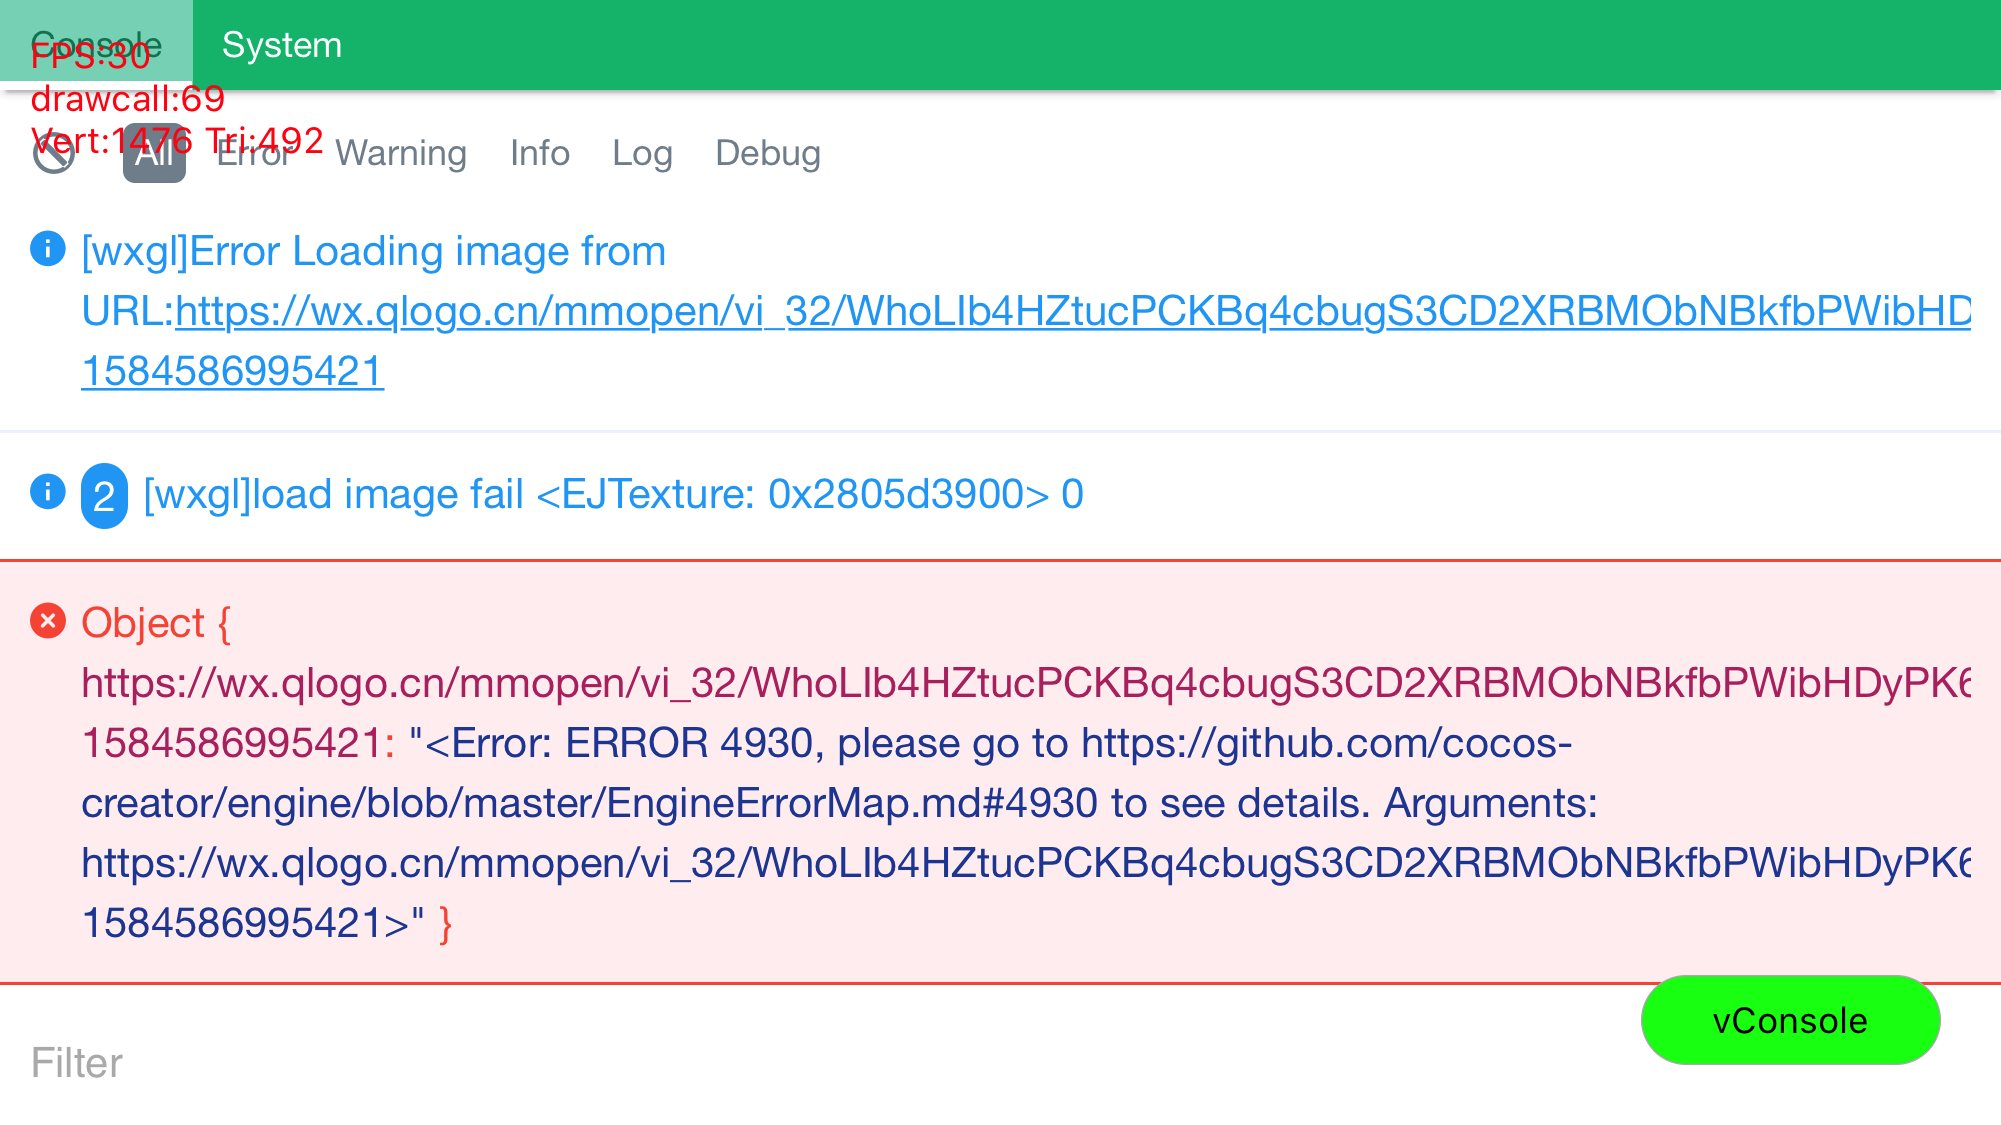
Task: Filter logs by Error level
Action: pos(255,153)
